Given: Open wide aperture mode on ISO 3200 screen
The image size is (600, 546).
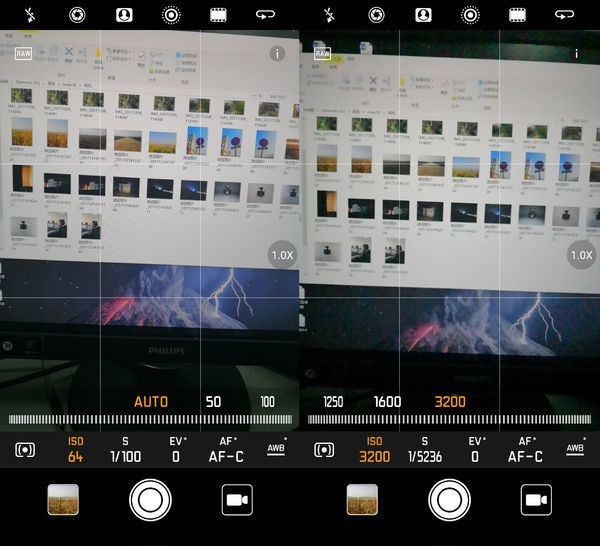Looking at the screenshot, I should point(376,15).
